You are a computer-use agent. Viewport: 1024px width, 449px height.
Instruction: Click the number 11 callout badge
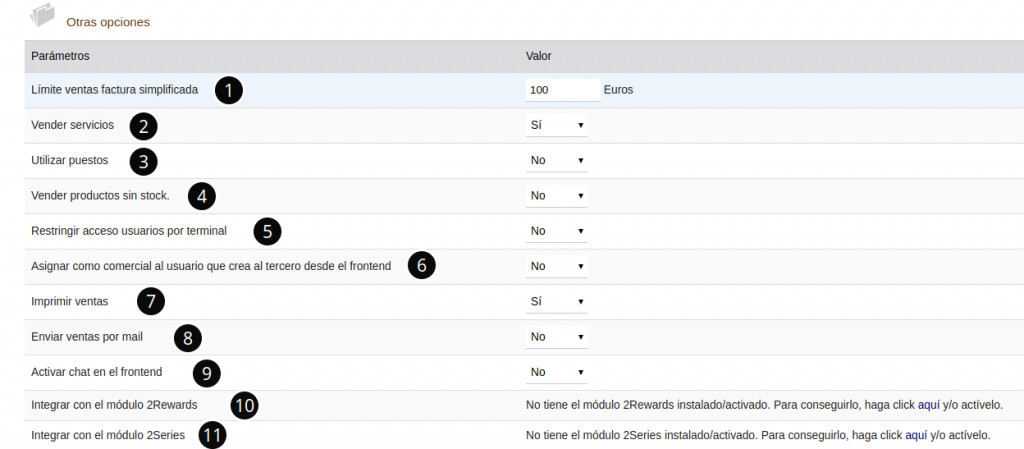[x=210, y=437]
